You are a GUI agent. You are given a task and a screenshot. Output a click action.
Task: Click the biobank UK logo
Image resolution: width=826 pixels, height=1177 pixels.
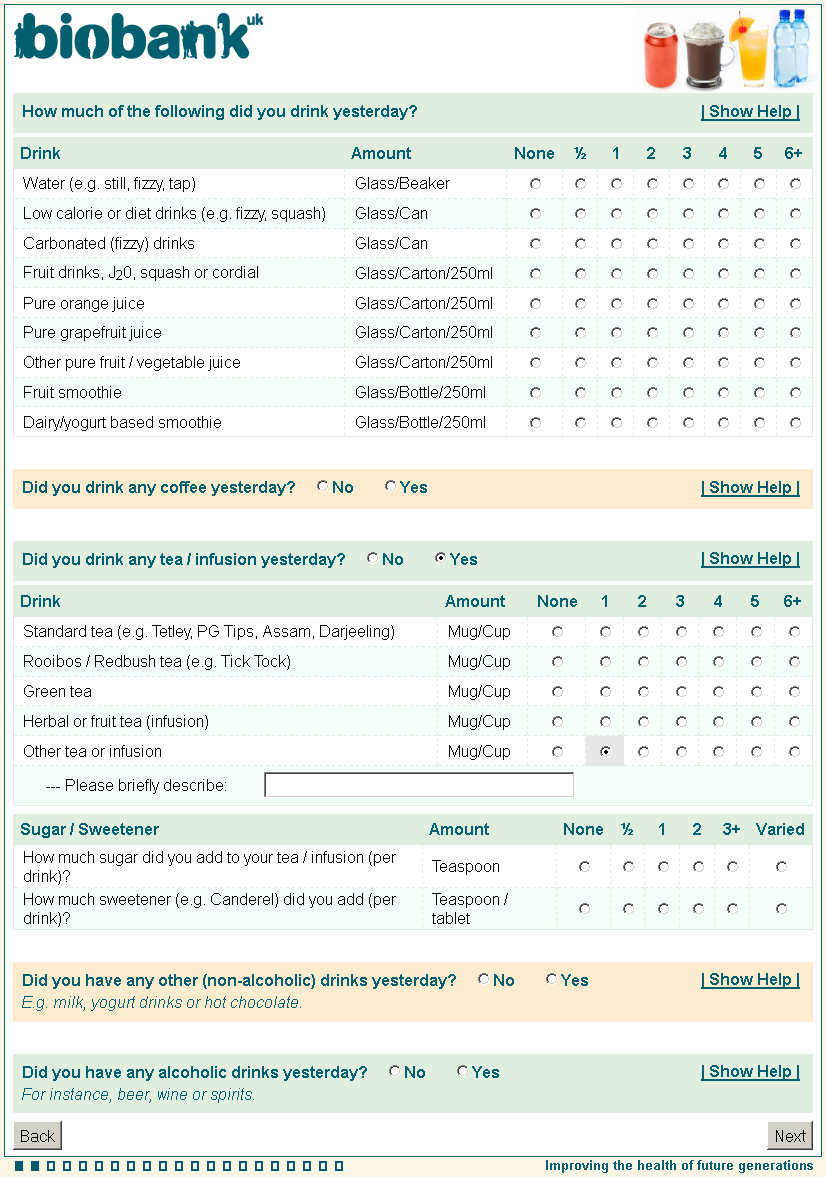tap(138, 38)
